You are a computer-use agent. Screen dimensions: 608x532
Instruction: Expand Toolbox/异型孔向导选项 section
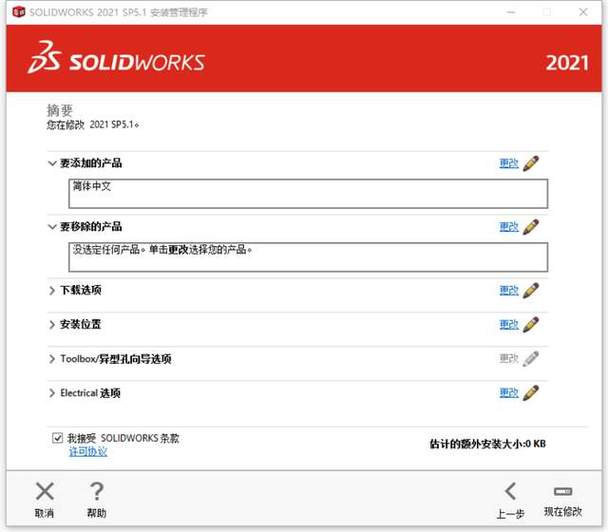pyautogui.click(x=52, y=359)
